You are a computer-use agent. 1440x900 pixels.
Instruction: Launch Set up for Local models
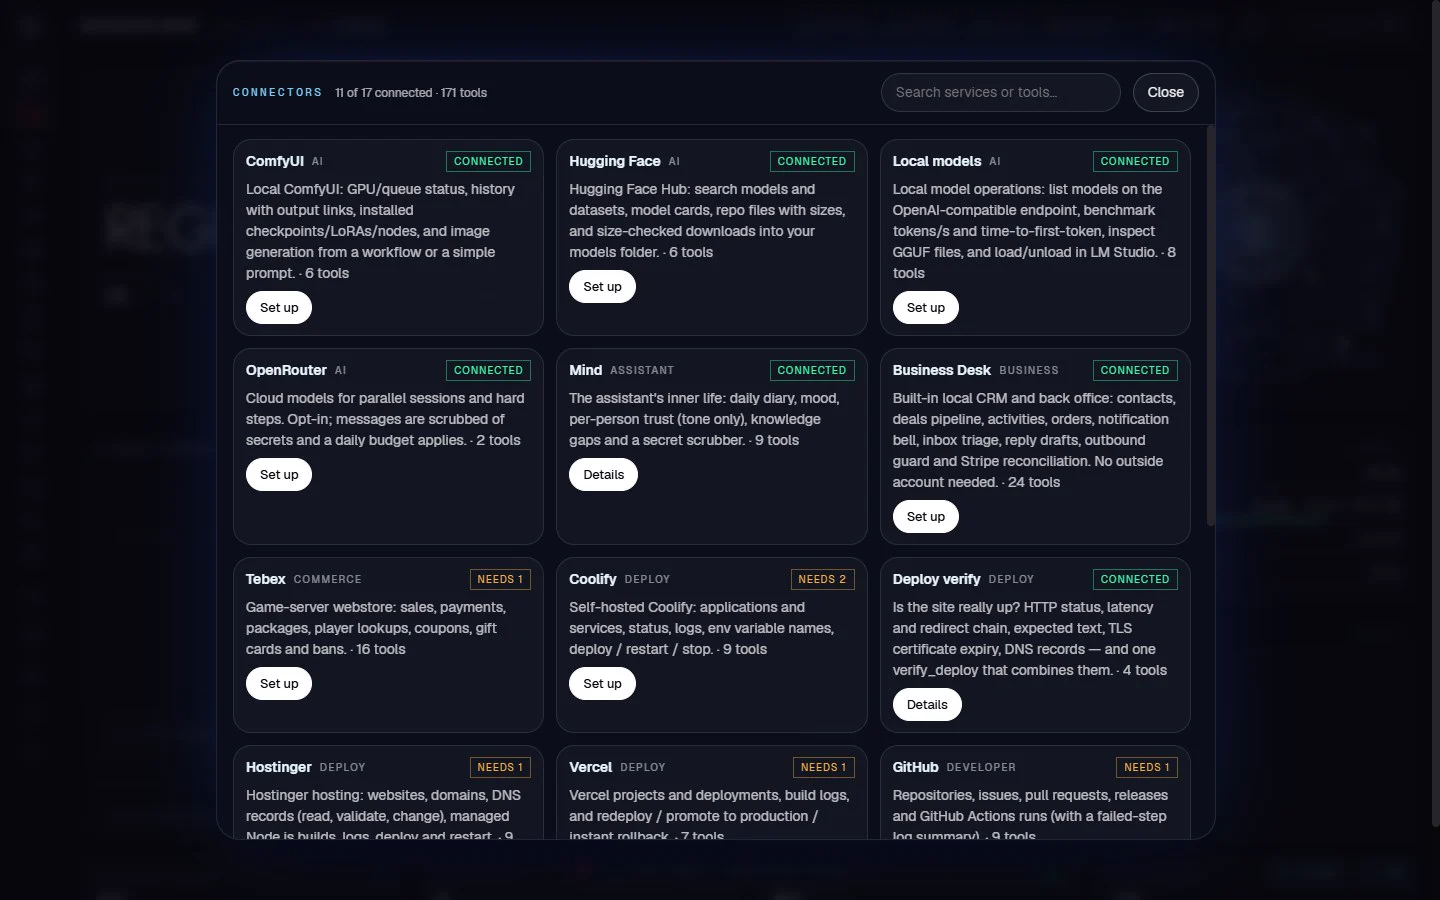pos(926,308)
